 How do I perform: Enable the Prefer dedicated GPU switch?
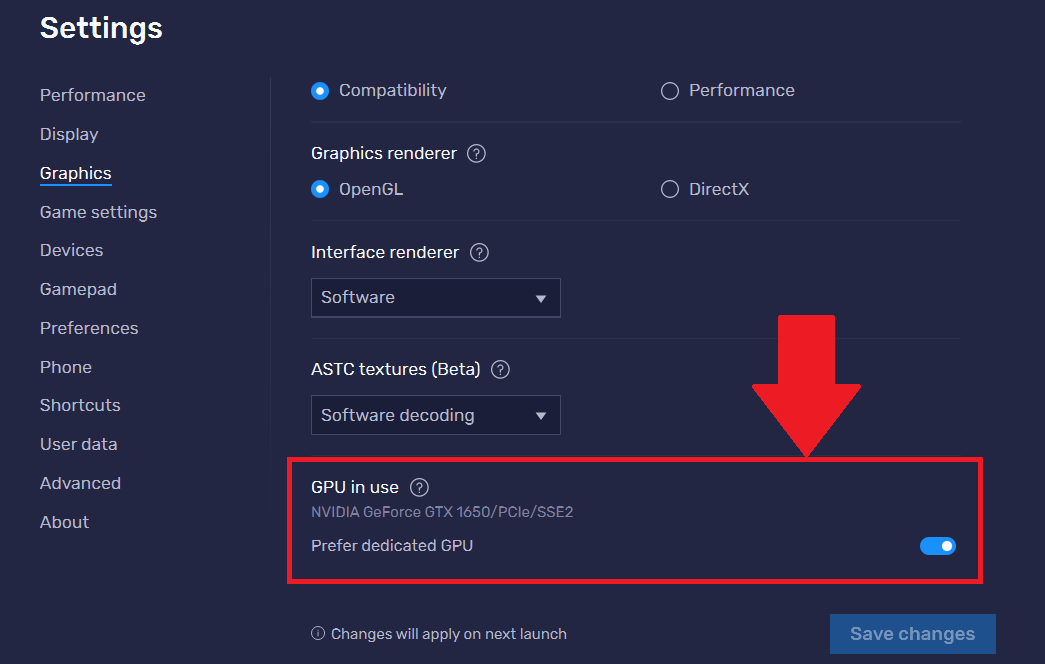coord(938,545)
